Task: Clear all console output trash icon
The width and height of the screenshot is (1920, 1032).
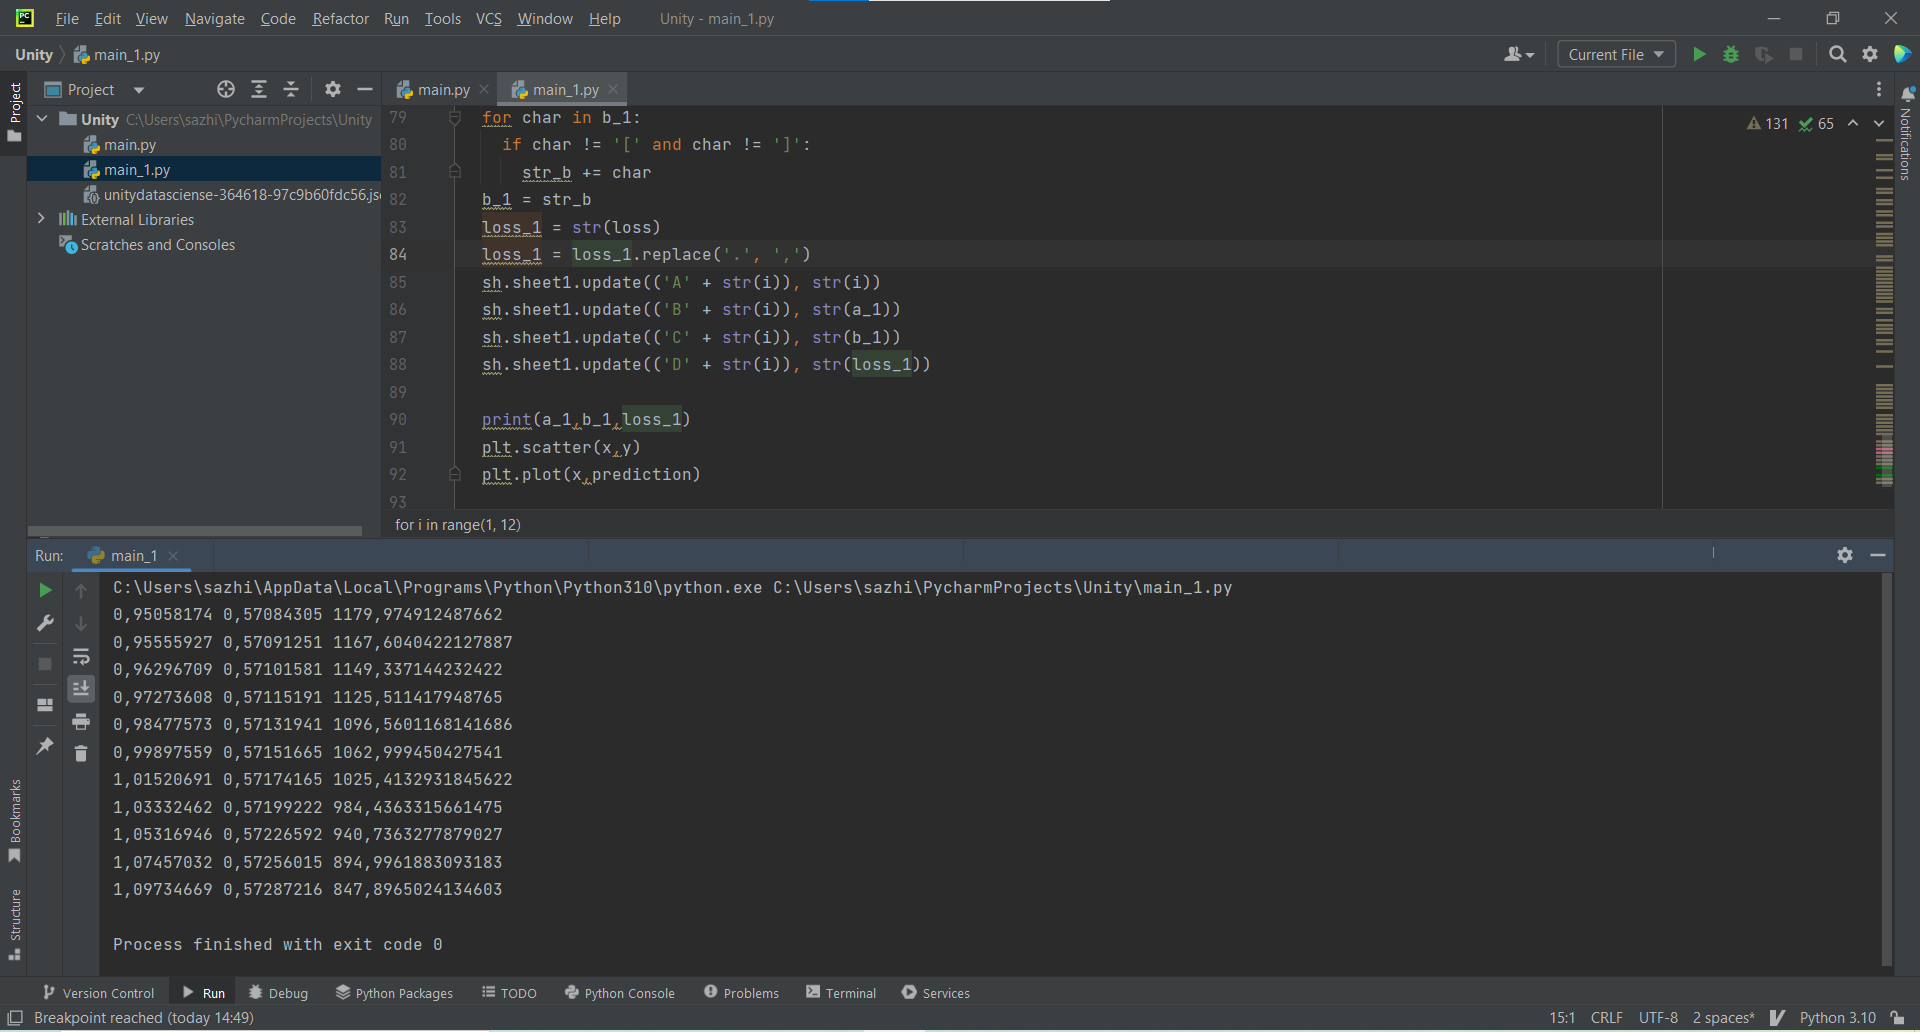Action: click(x=81, y=753)
